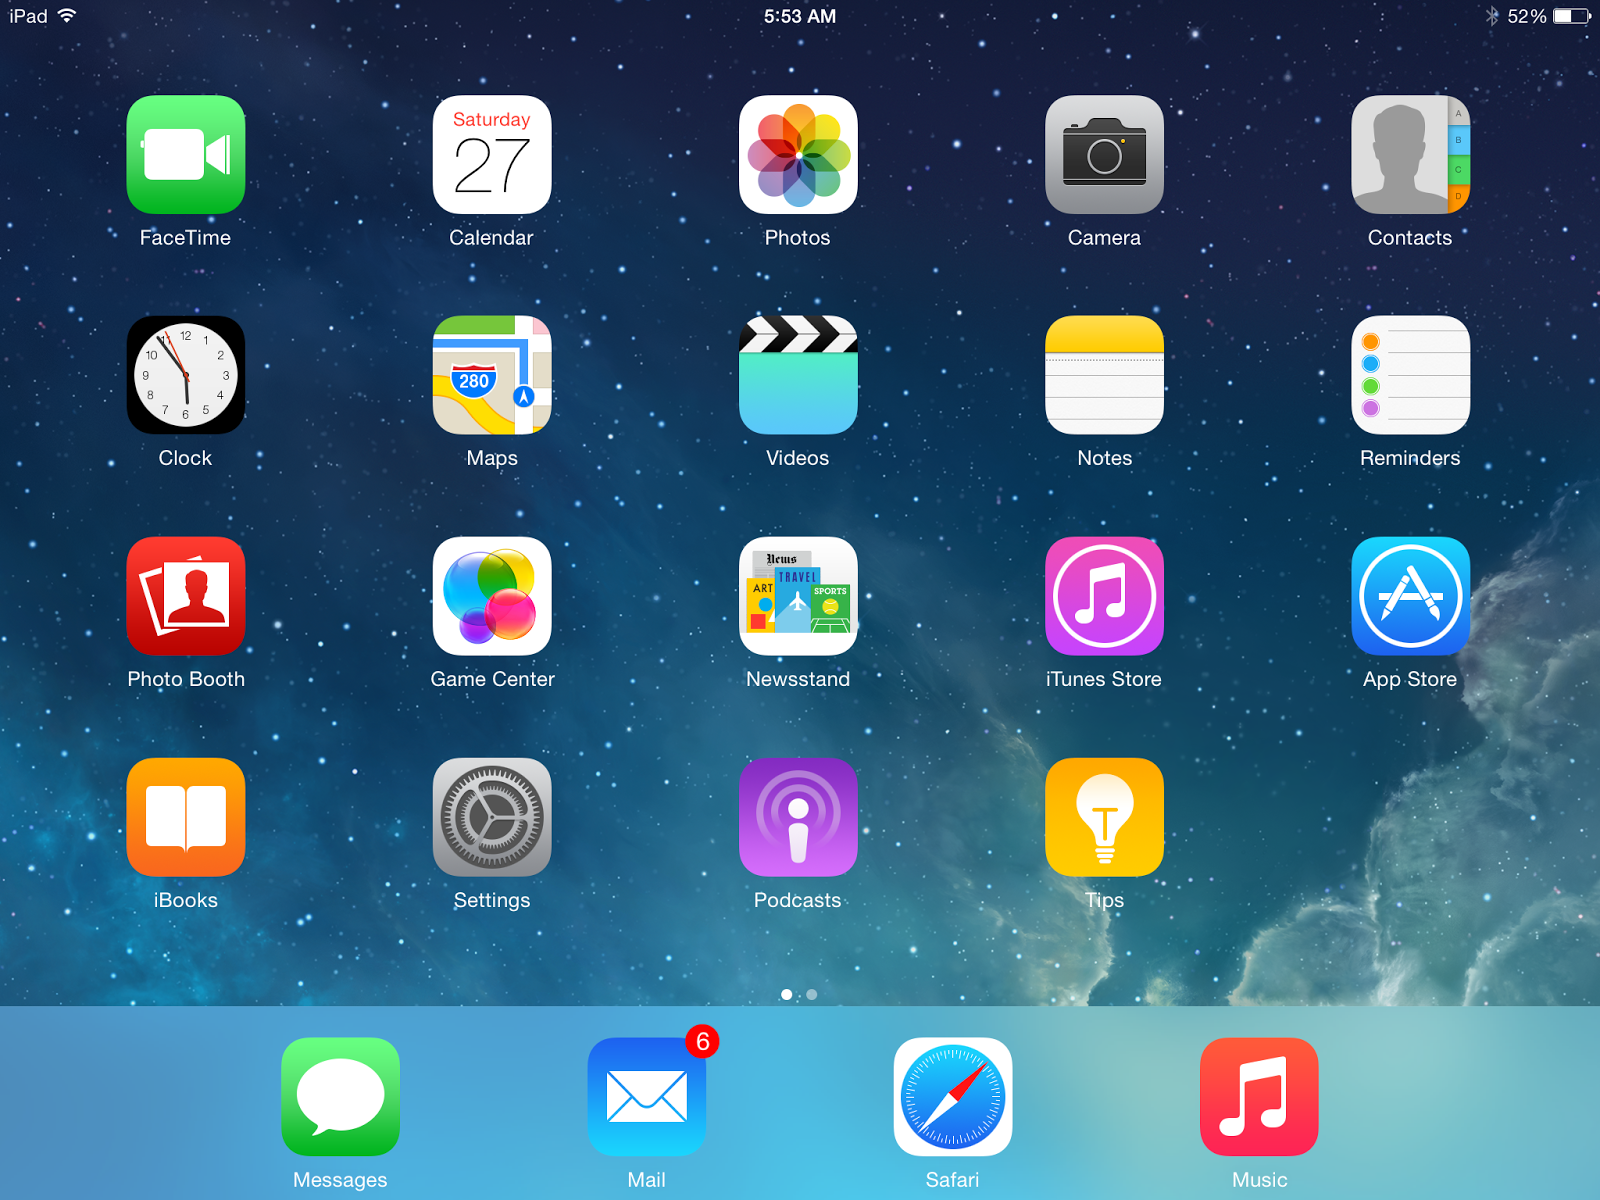Open the FaceTime app

186,155
